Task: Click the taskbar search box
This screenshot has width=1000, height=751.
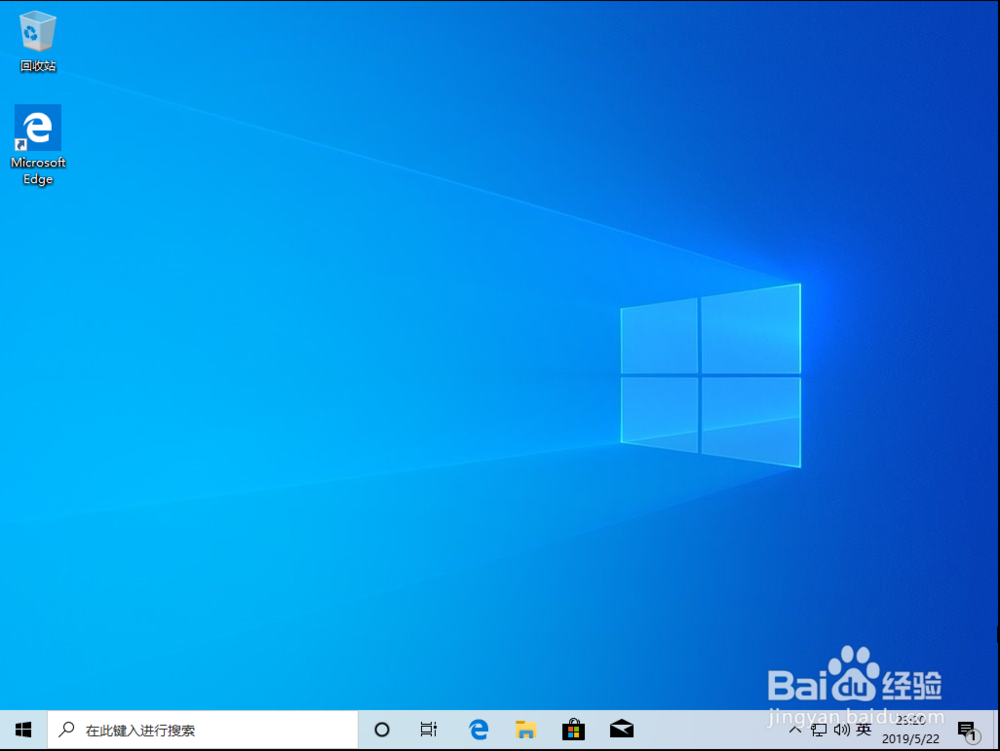Action: (203, 730)
